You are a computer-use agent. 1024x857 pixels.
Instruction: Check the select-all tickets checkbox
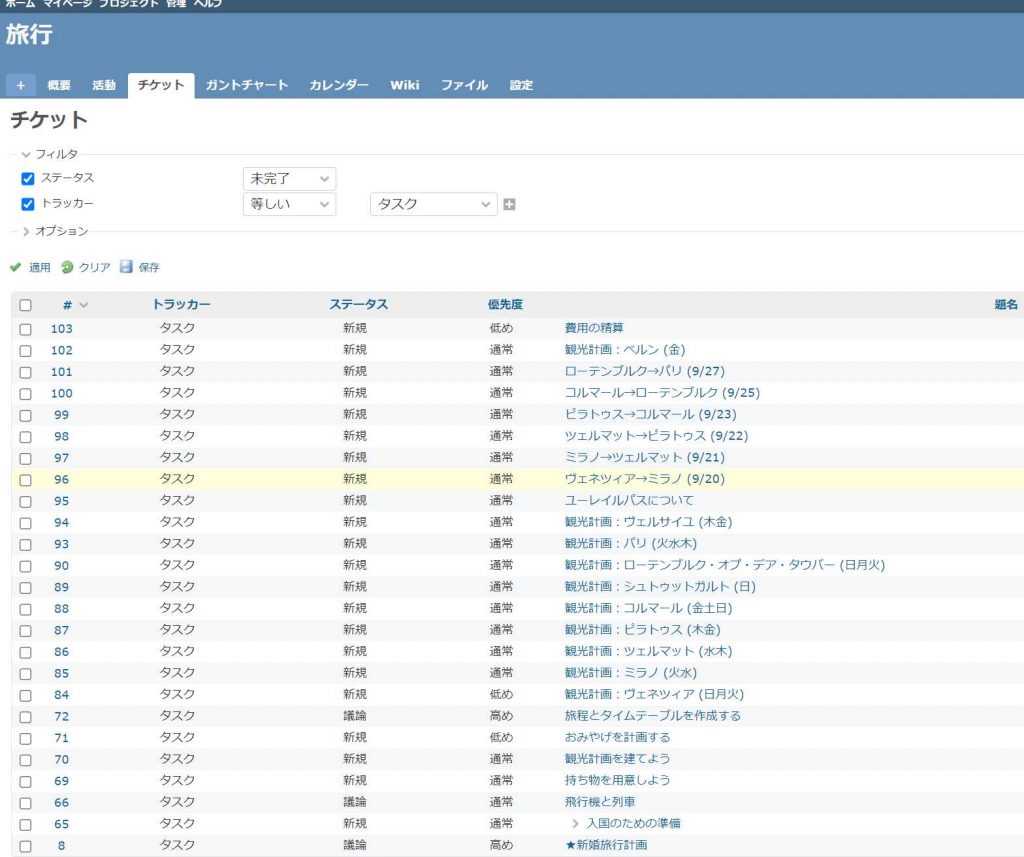pos(25,305)
